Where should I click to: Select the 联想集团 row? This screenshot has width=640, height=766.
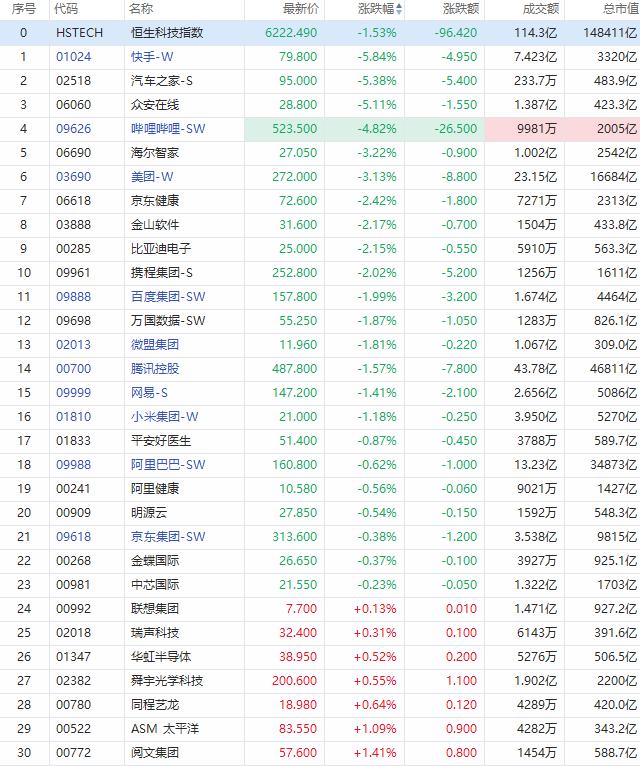320,608
